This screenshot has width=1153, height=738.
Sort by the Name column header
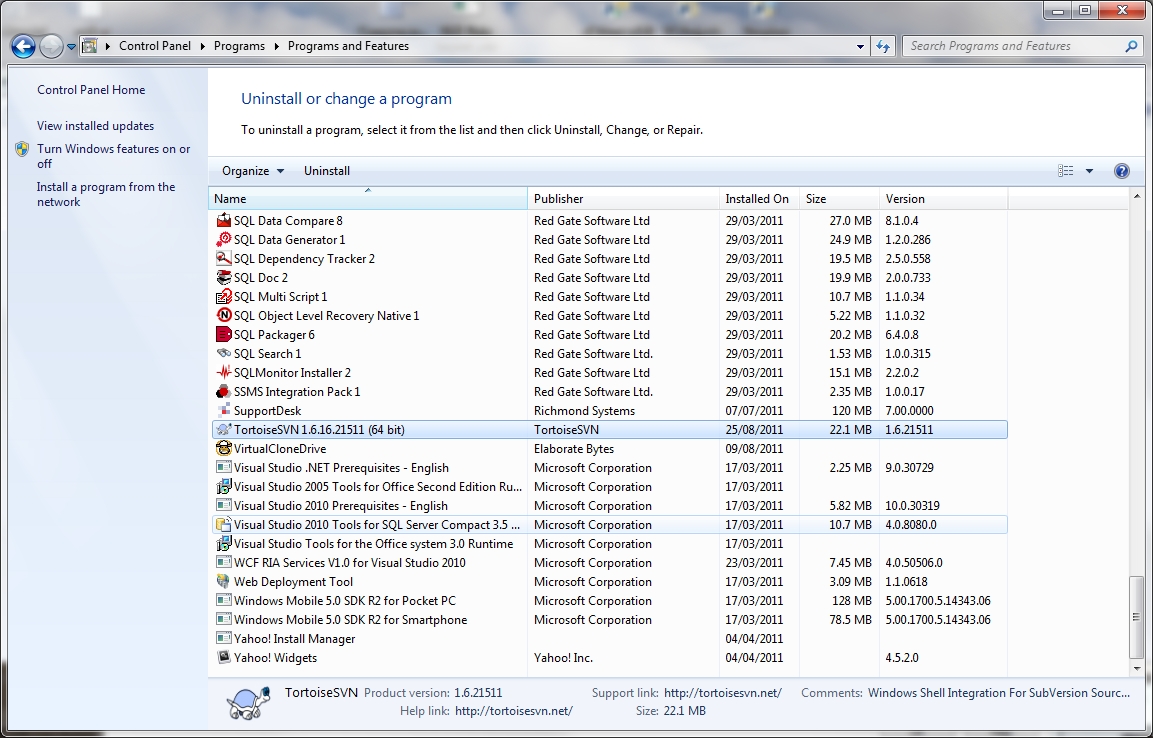(x=368, y=198)
